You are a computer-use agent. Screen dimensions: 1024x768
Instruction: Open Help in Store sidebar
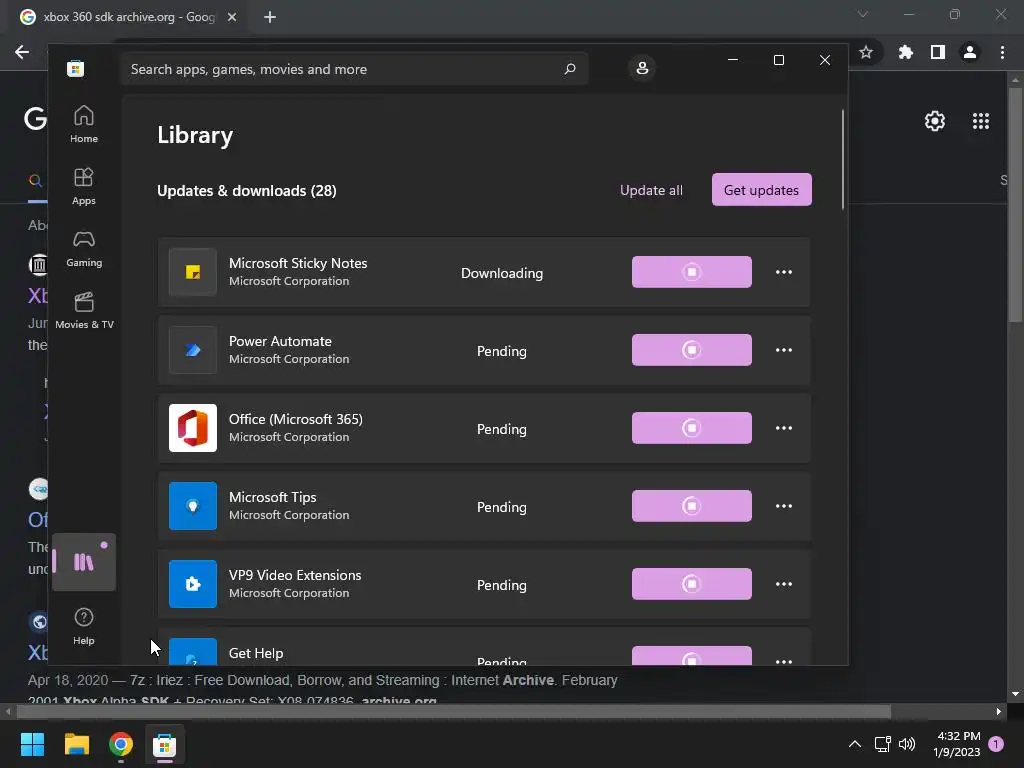pos(84,626)
